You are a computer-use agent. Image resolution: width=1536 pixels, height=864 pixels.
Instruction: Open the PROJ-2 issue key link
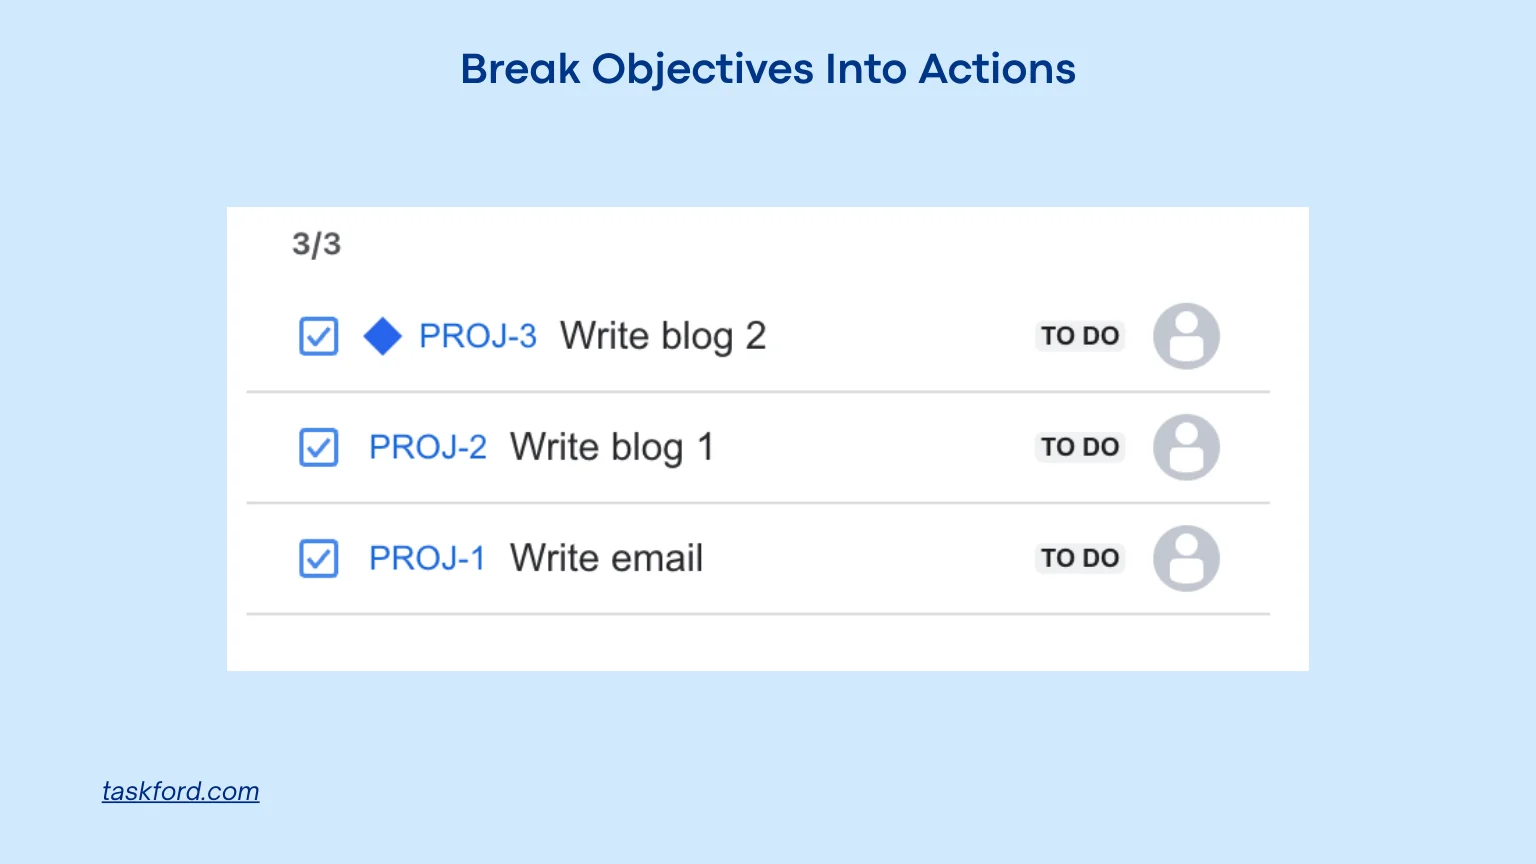click(427, 447)
